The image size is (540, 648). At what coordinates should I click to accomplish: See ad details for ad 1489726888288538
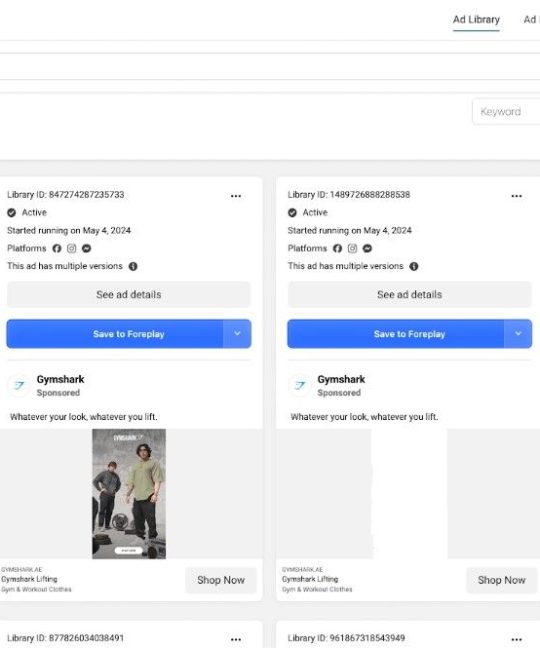pos(409,295)
